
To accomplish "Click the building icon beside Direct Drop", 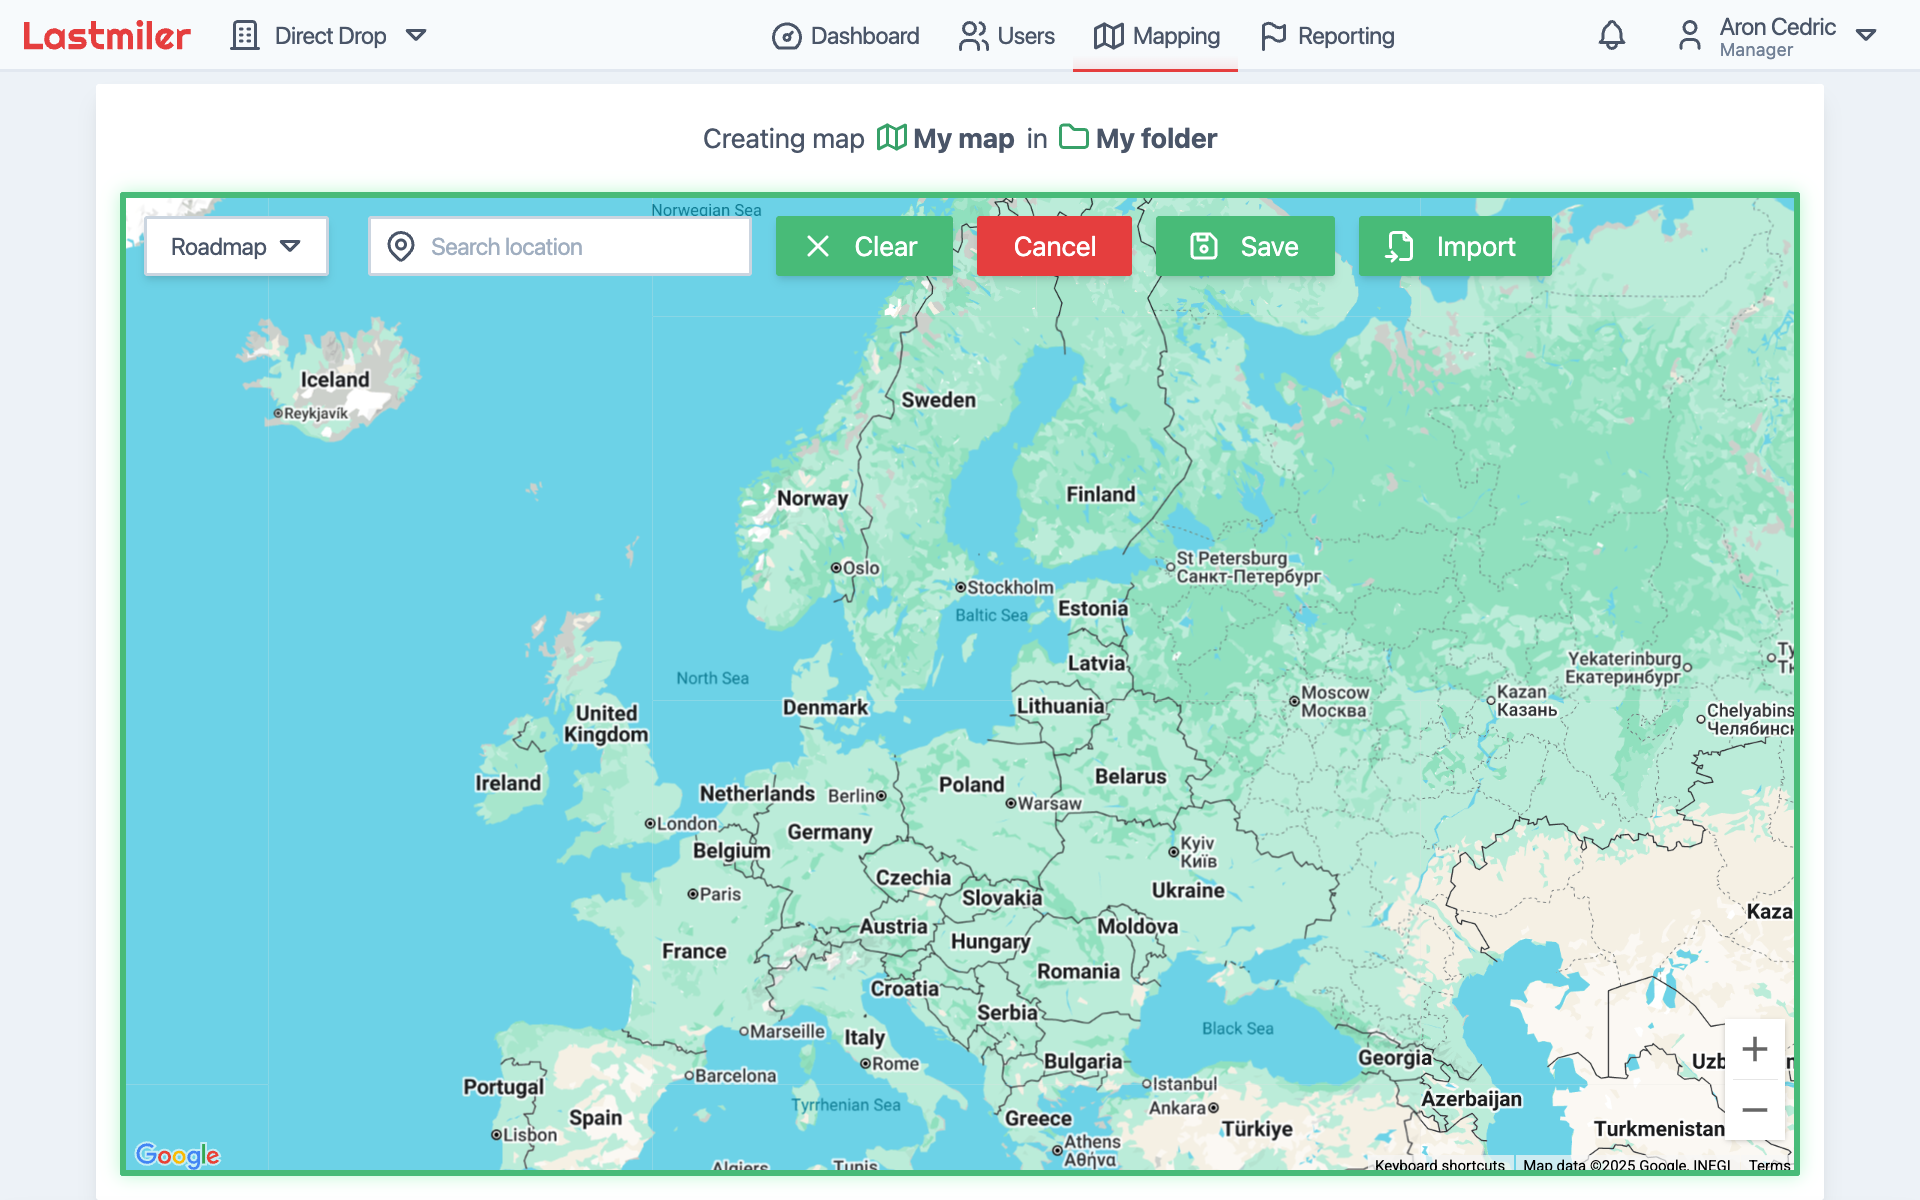I will [x=244, y=36].
